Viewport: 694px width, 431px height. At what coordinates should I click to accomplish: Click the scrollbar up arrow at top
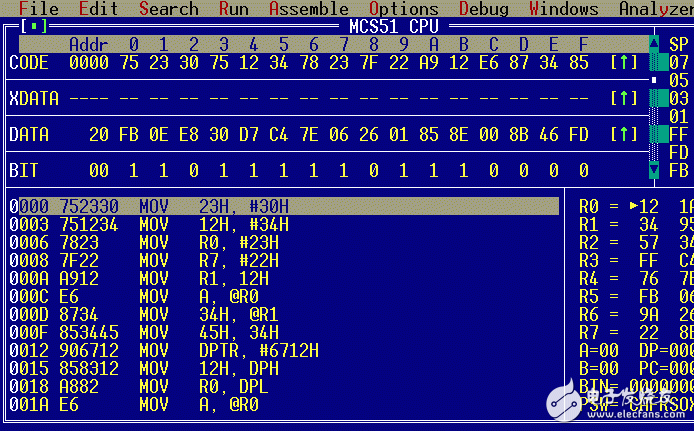[654, 45]
